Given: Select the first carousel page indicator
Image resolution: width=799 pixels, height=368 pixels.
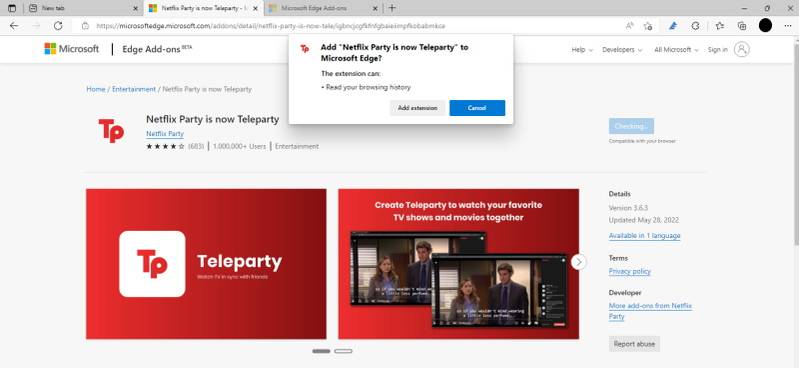Looking at the screenshot, I should pyautogui.click(x=321, y=351).
